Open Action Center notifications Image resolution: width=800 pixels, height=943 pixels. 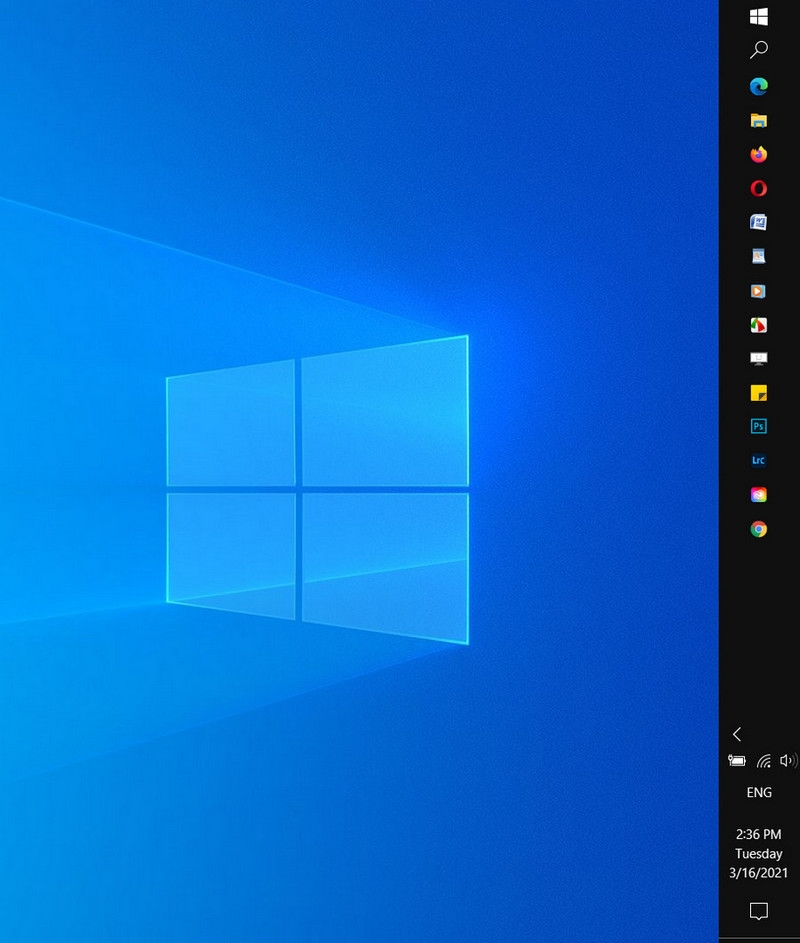(758, 911)
